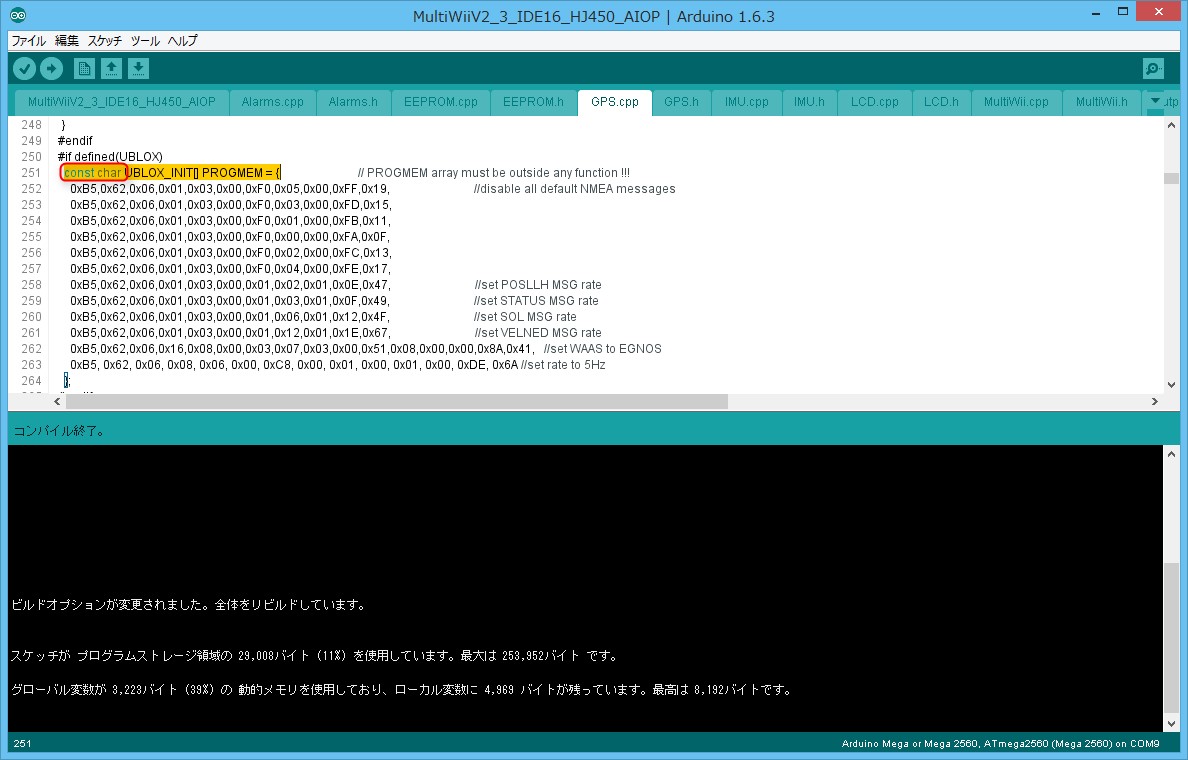This screenshot has height=760, width=1188.
Task: Open the スケッチ menu
Action: click(x=105, y=41)
